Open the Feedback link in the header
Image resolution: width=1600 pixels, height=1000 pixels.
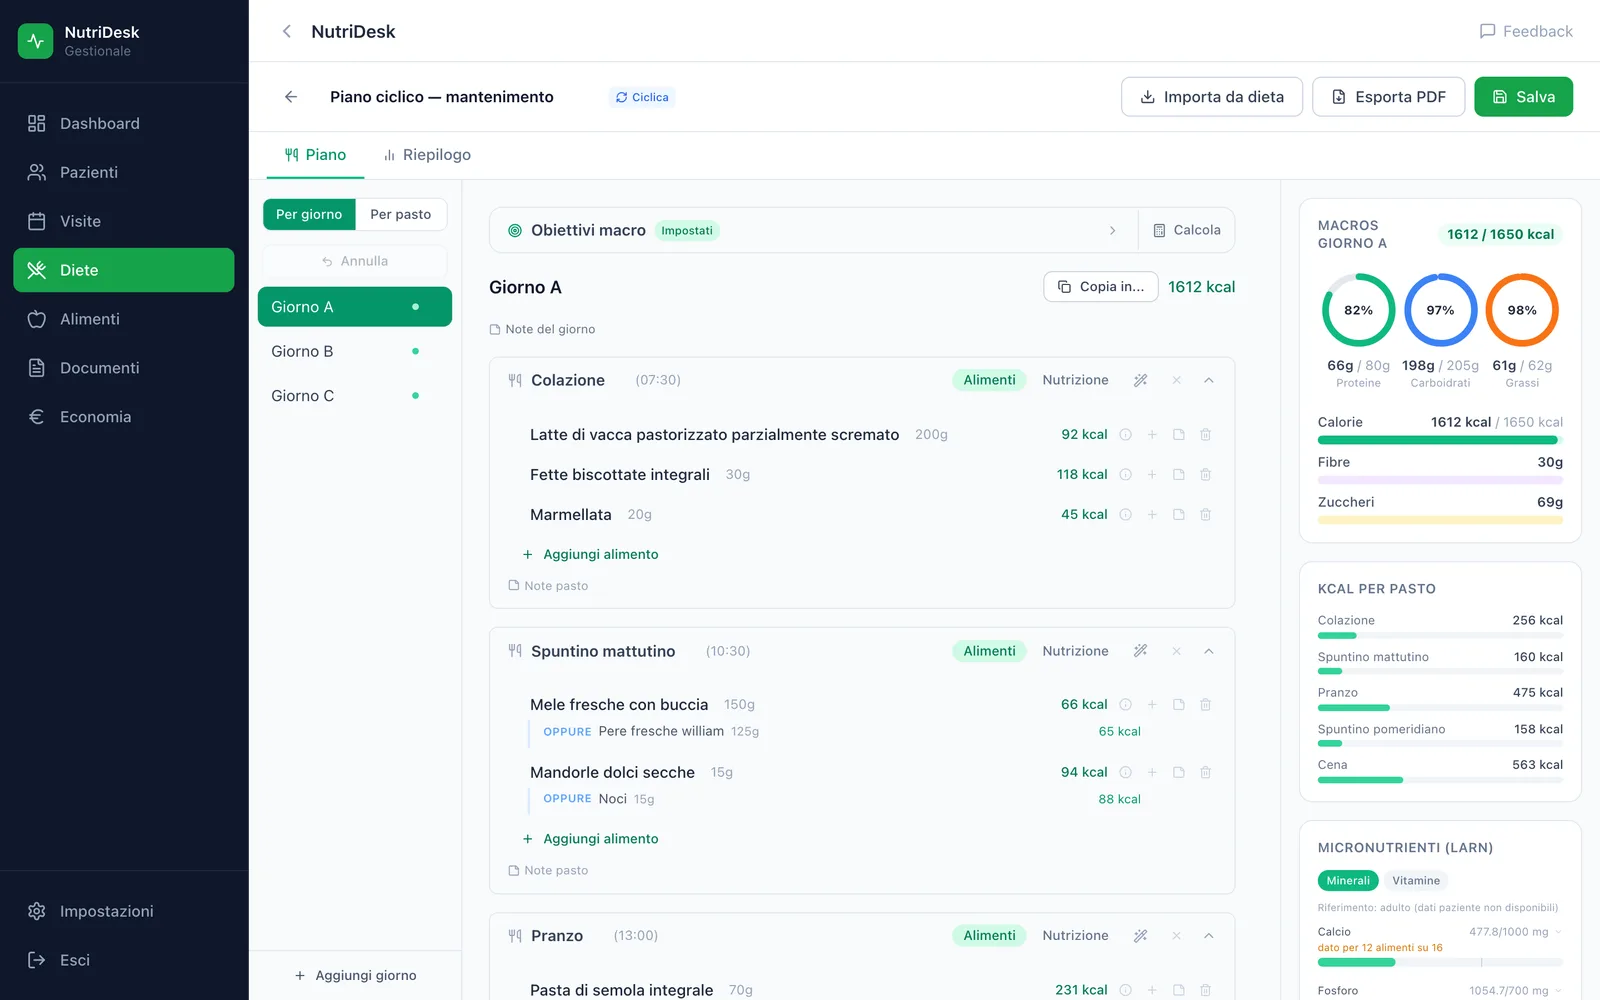pyautogui.click(x=1526, y=31)
